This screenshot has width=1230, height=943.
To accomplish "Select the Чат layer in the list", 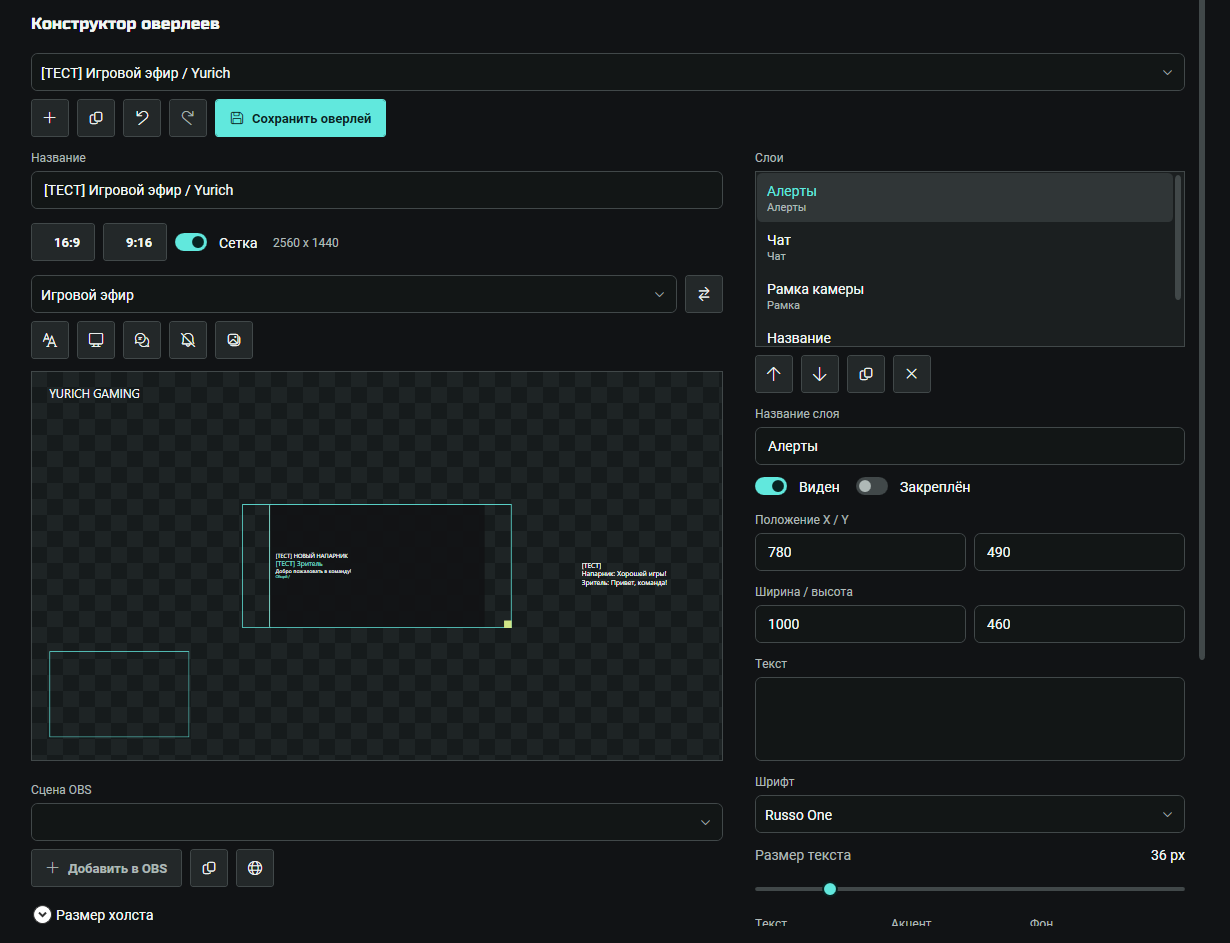I will click(965, 246).
